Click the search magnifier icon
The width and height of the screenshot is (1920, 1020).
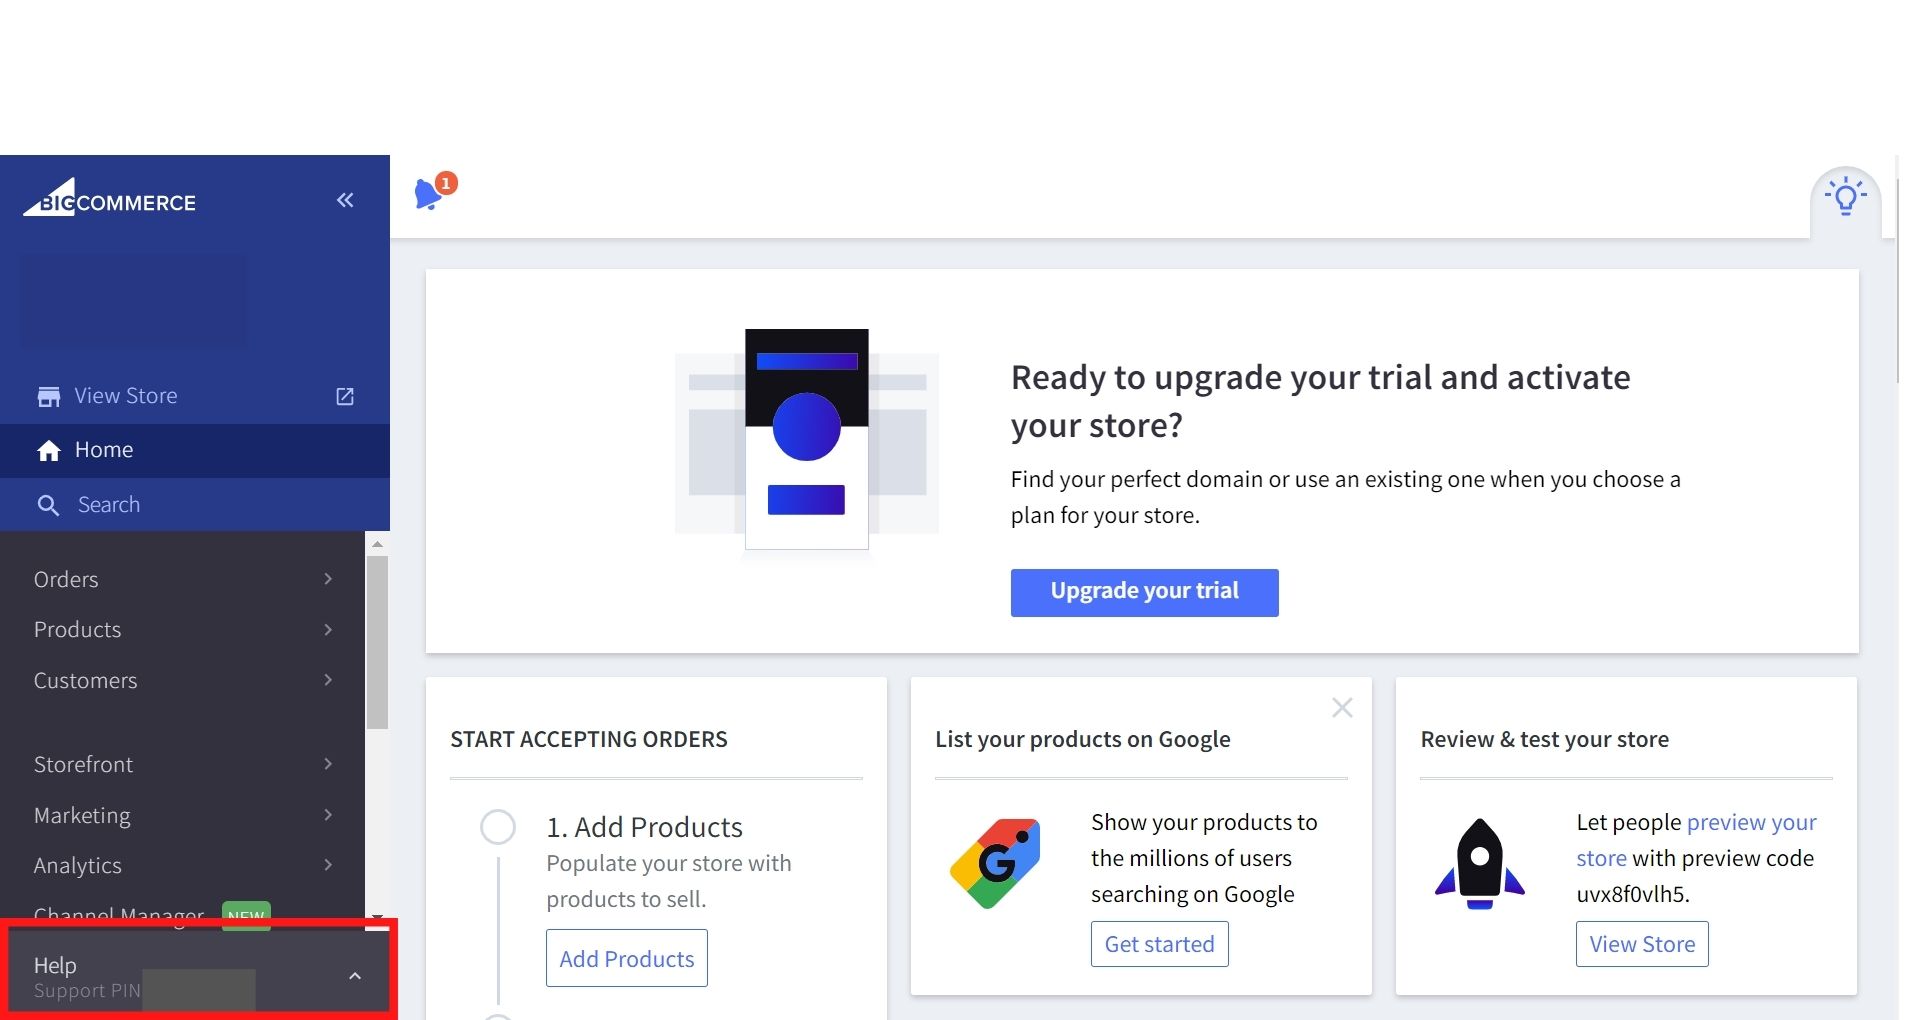pos(49,504)
